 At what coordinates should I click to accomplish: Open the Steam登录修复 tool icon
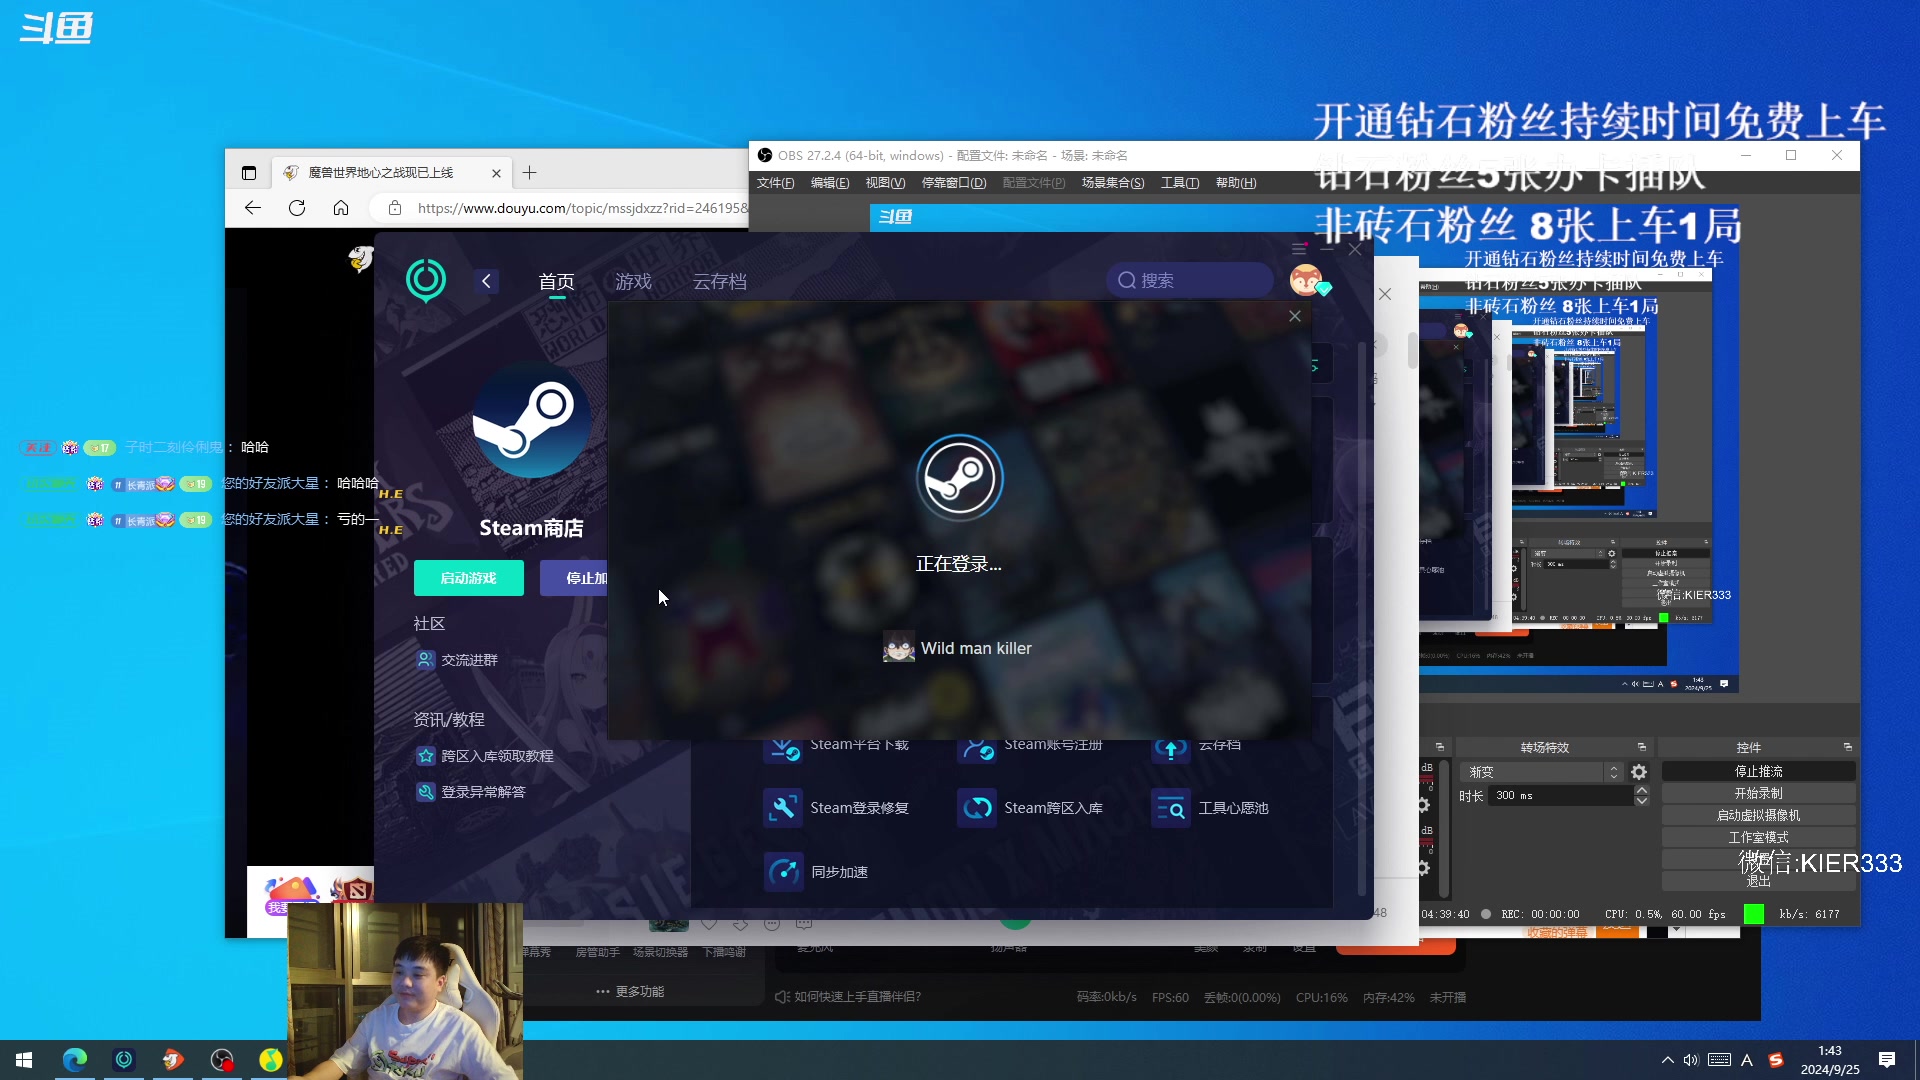[783, 808]
